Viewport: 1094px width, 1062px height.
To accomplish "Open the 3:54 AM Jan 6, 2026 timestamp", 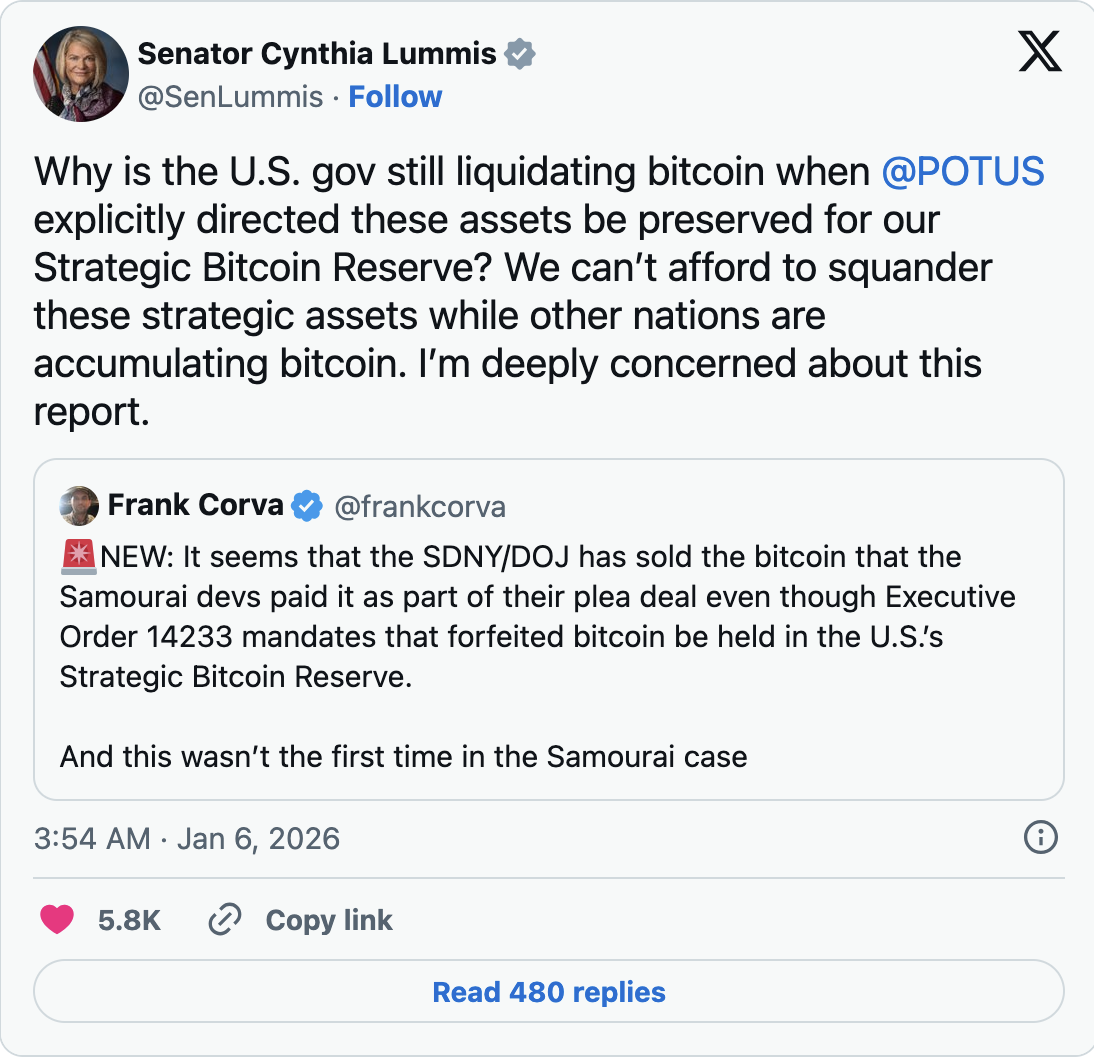I will 187,838.
